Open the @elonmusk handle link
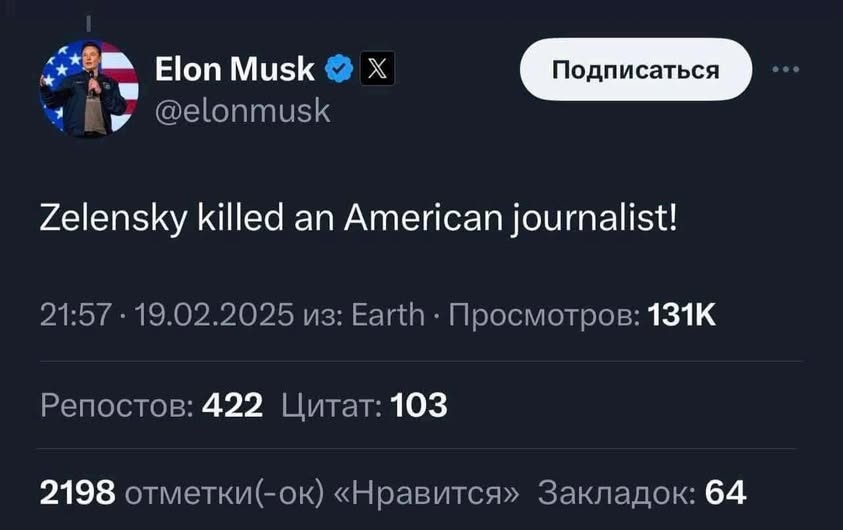 click(243, 109)
